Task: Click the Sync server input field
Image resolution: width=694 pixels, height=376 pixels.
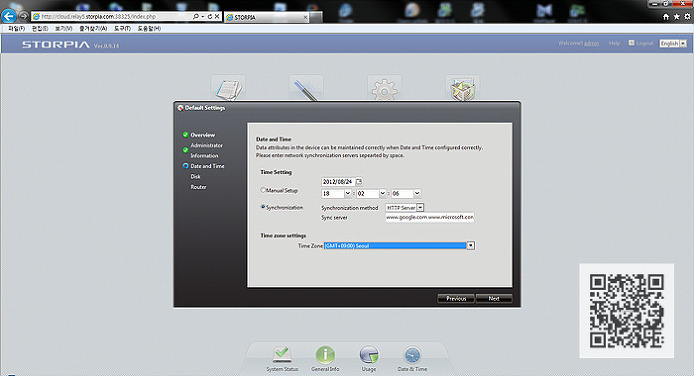Action: point(430,217)
